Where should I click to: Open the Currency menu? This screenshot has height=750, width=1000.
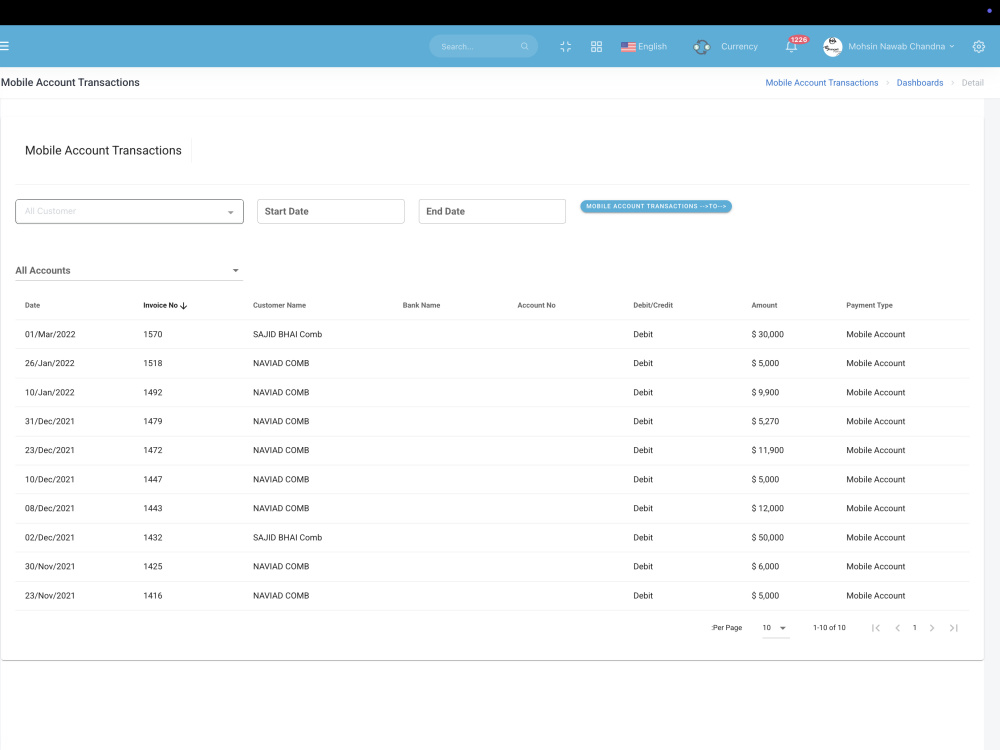tap(739, 47)
